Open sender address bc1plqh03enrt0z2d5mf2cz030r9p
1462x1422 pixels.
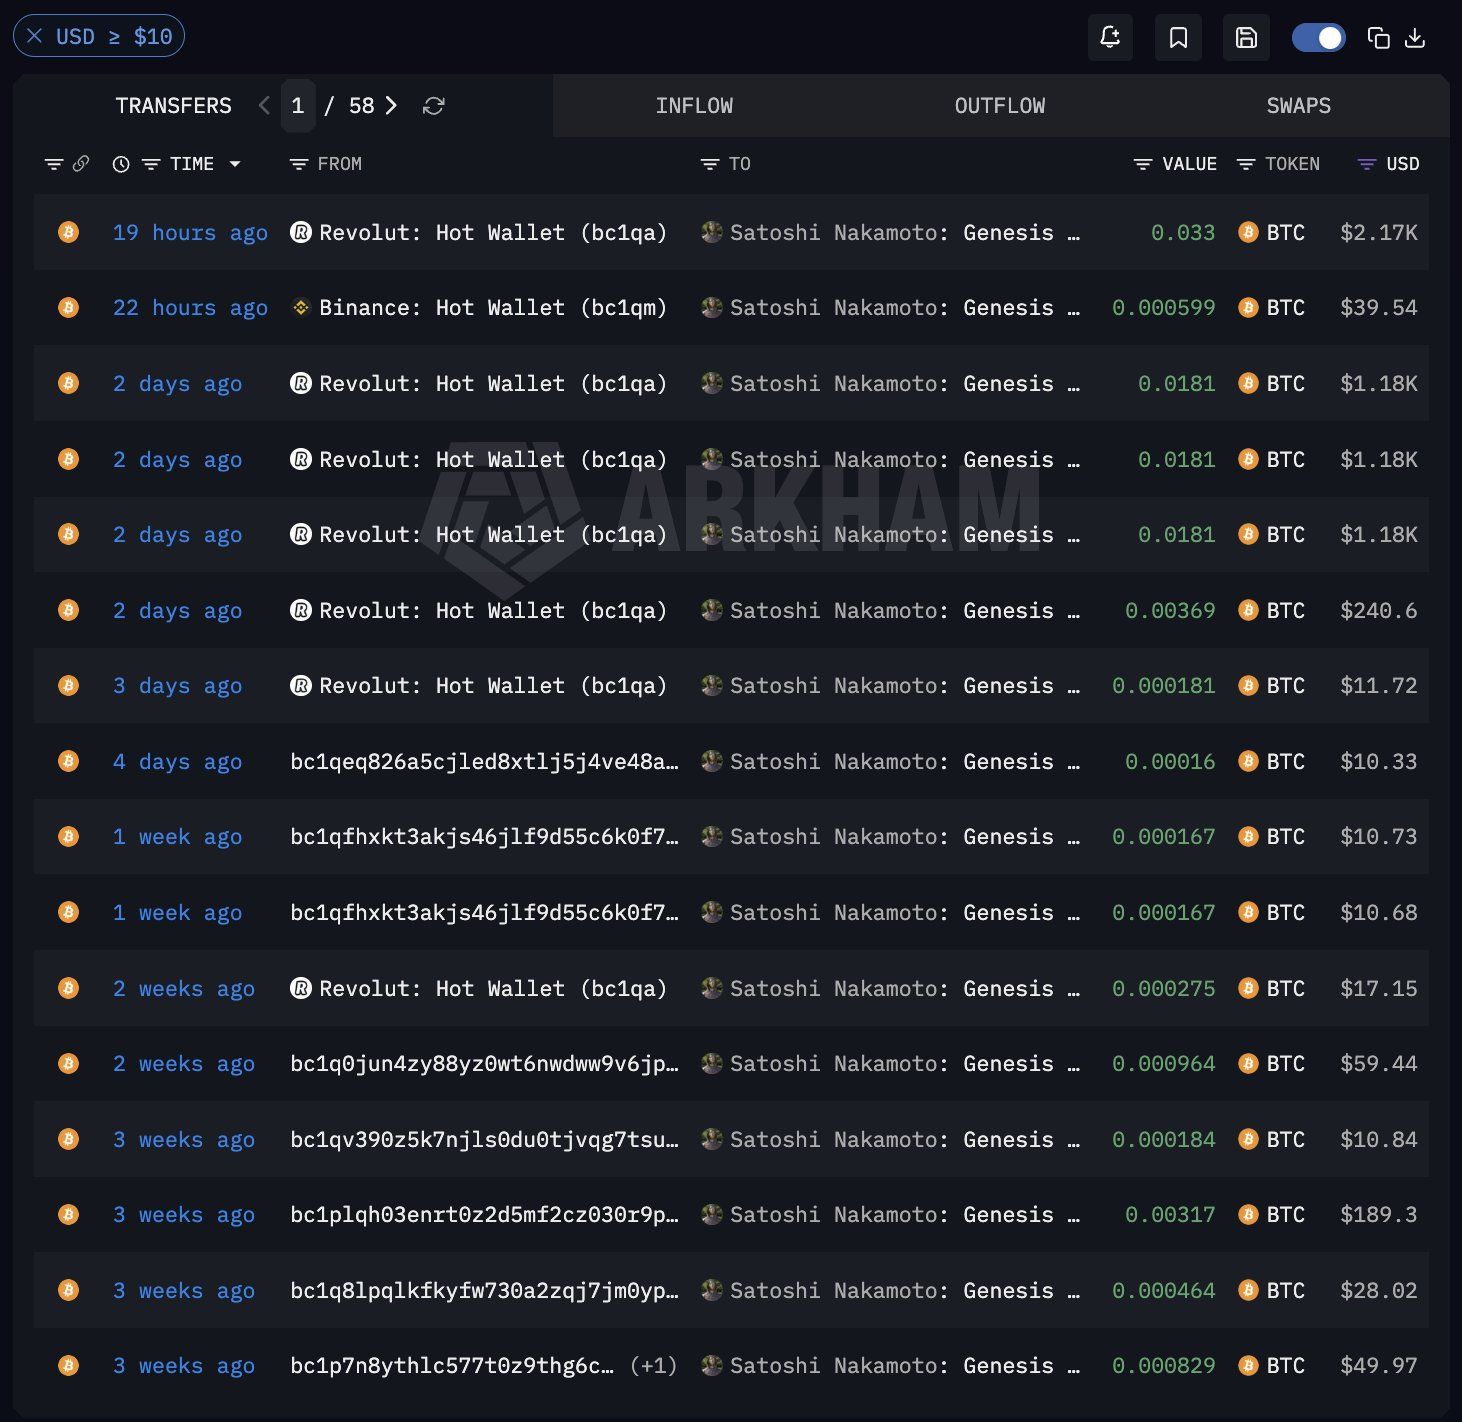484,1215
